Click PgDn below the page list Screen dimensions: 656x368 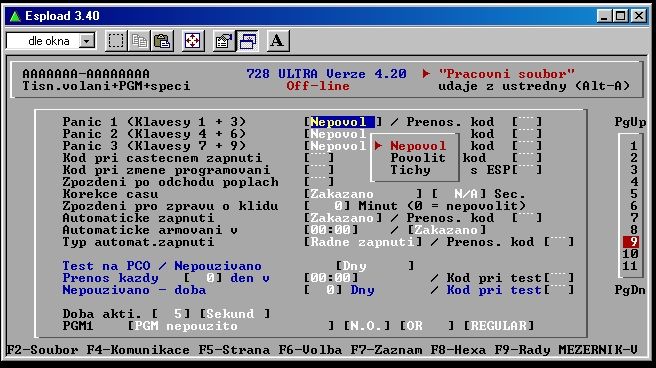(x=630, y=290)
